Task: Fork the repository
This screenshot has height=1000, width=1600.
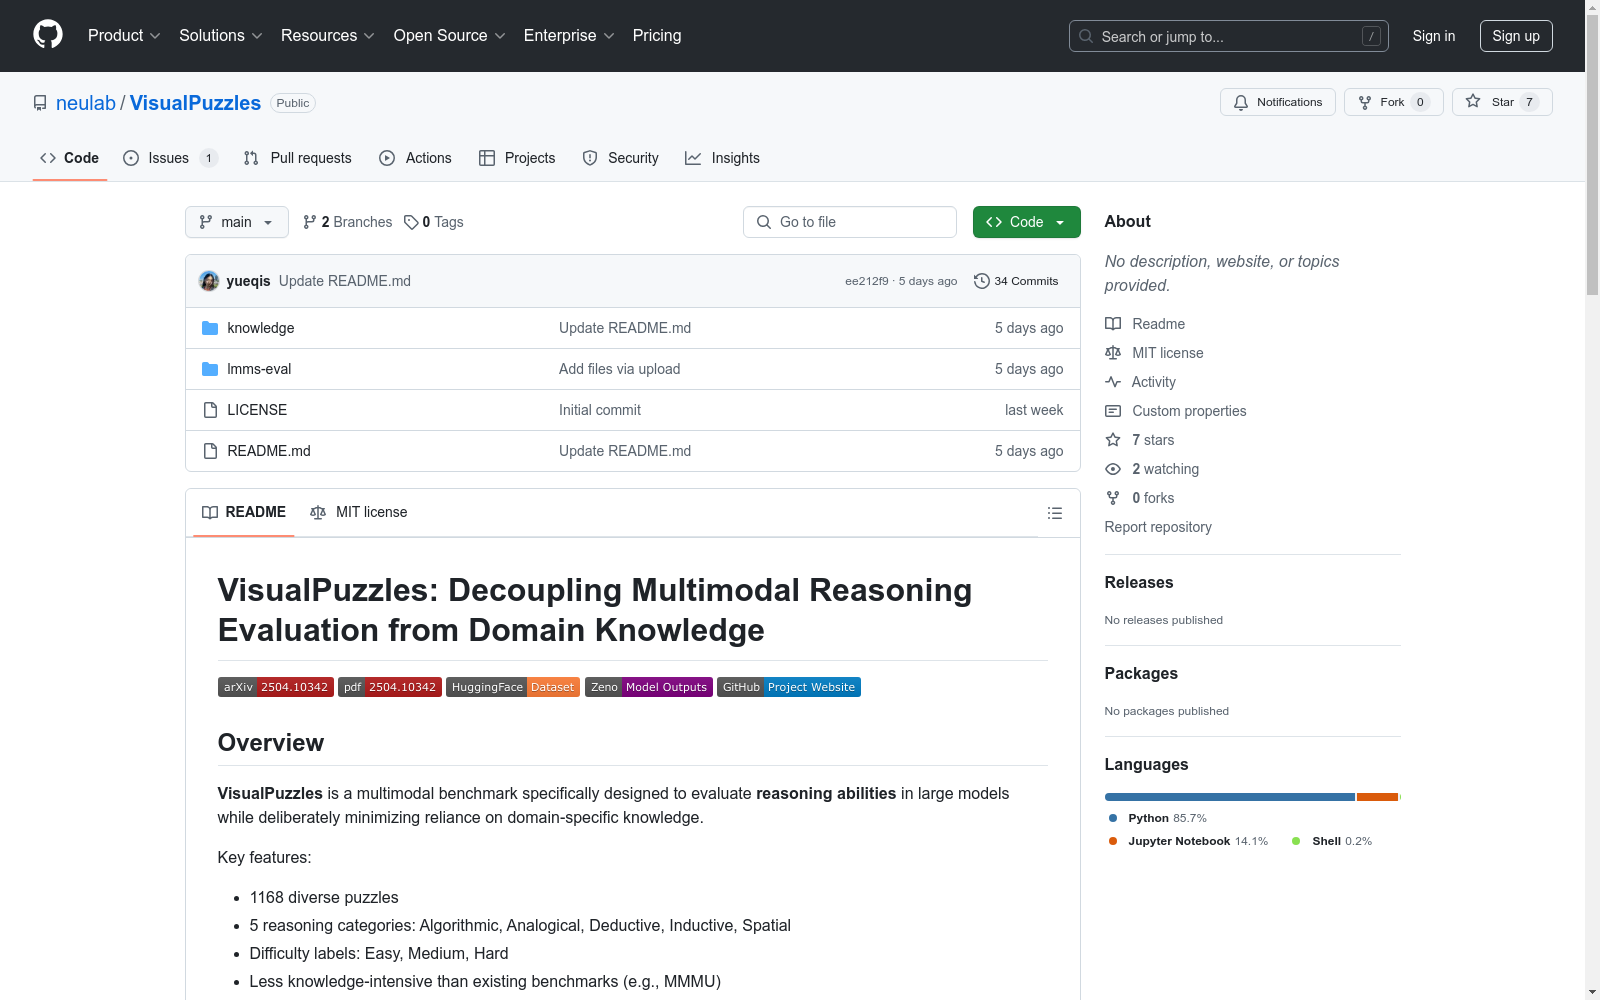Action: [1394, 102]
